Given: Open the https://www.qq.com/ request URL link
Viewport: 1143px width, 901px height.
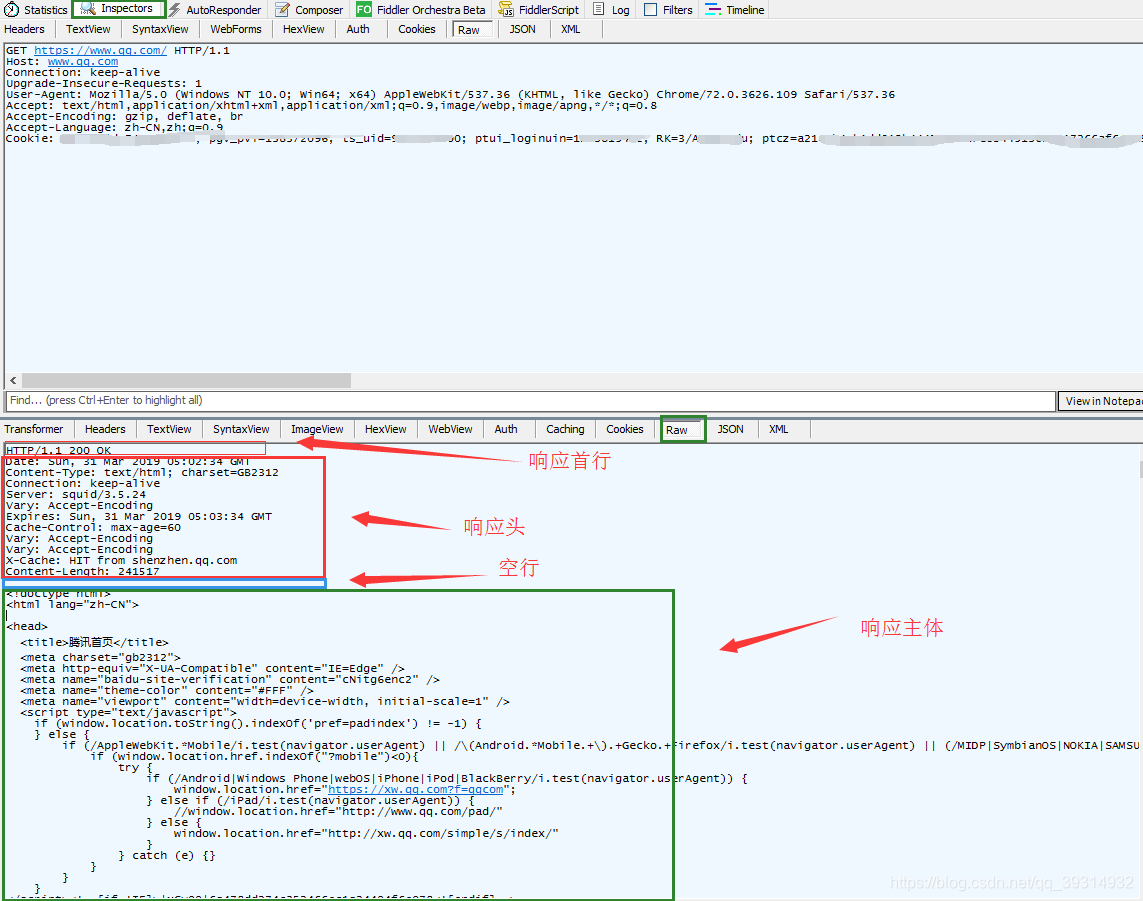Looking at the screenshot, I should (x=101, y=50).
